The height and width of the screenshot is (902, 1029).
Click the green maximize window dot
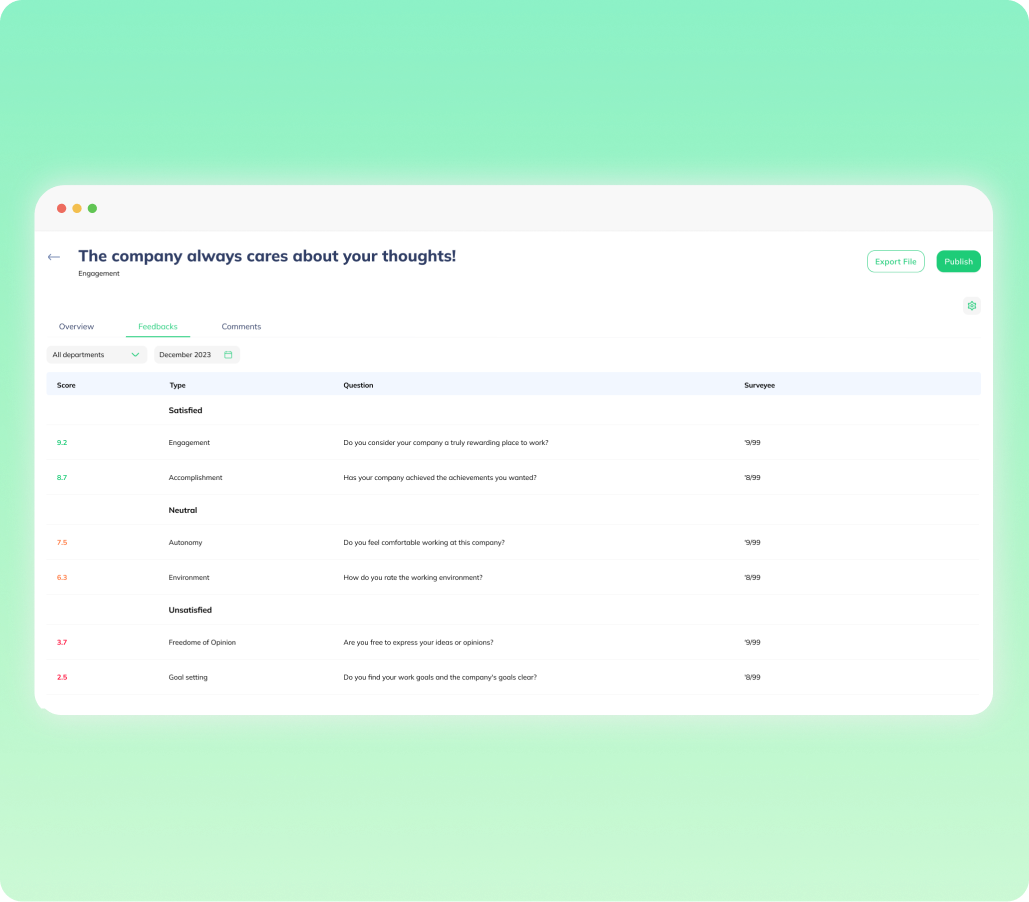click(x=92, y=208)
